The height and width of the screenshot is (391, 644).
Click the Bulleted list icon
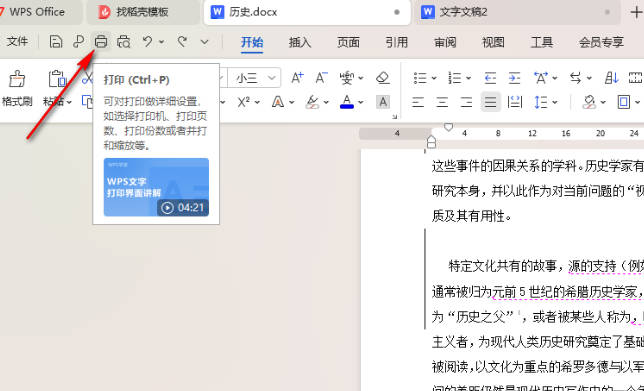click(x=420, y=78)
